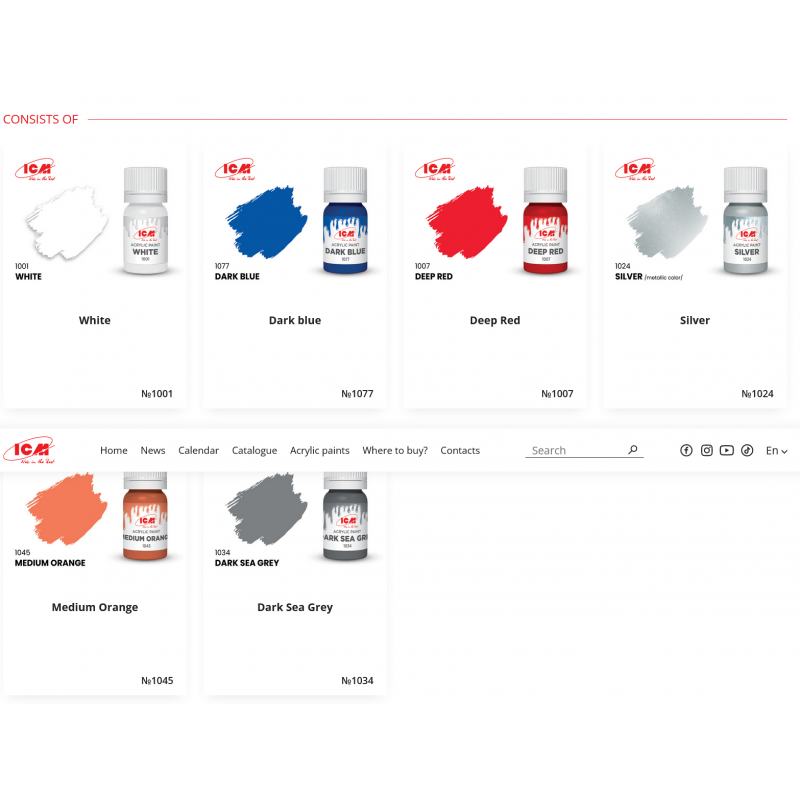Open the Where to buy? link
This screenshot has width=800, height=800.
click(x=395, y=451)
